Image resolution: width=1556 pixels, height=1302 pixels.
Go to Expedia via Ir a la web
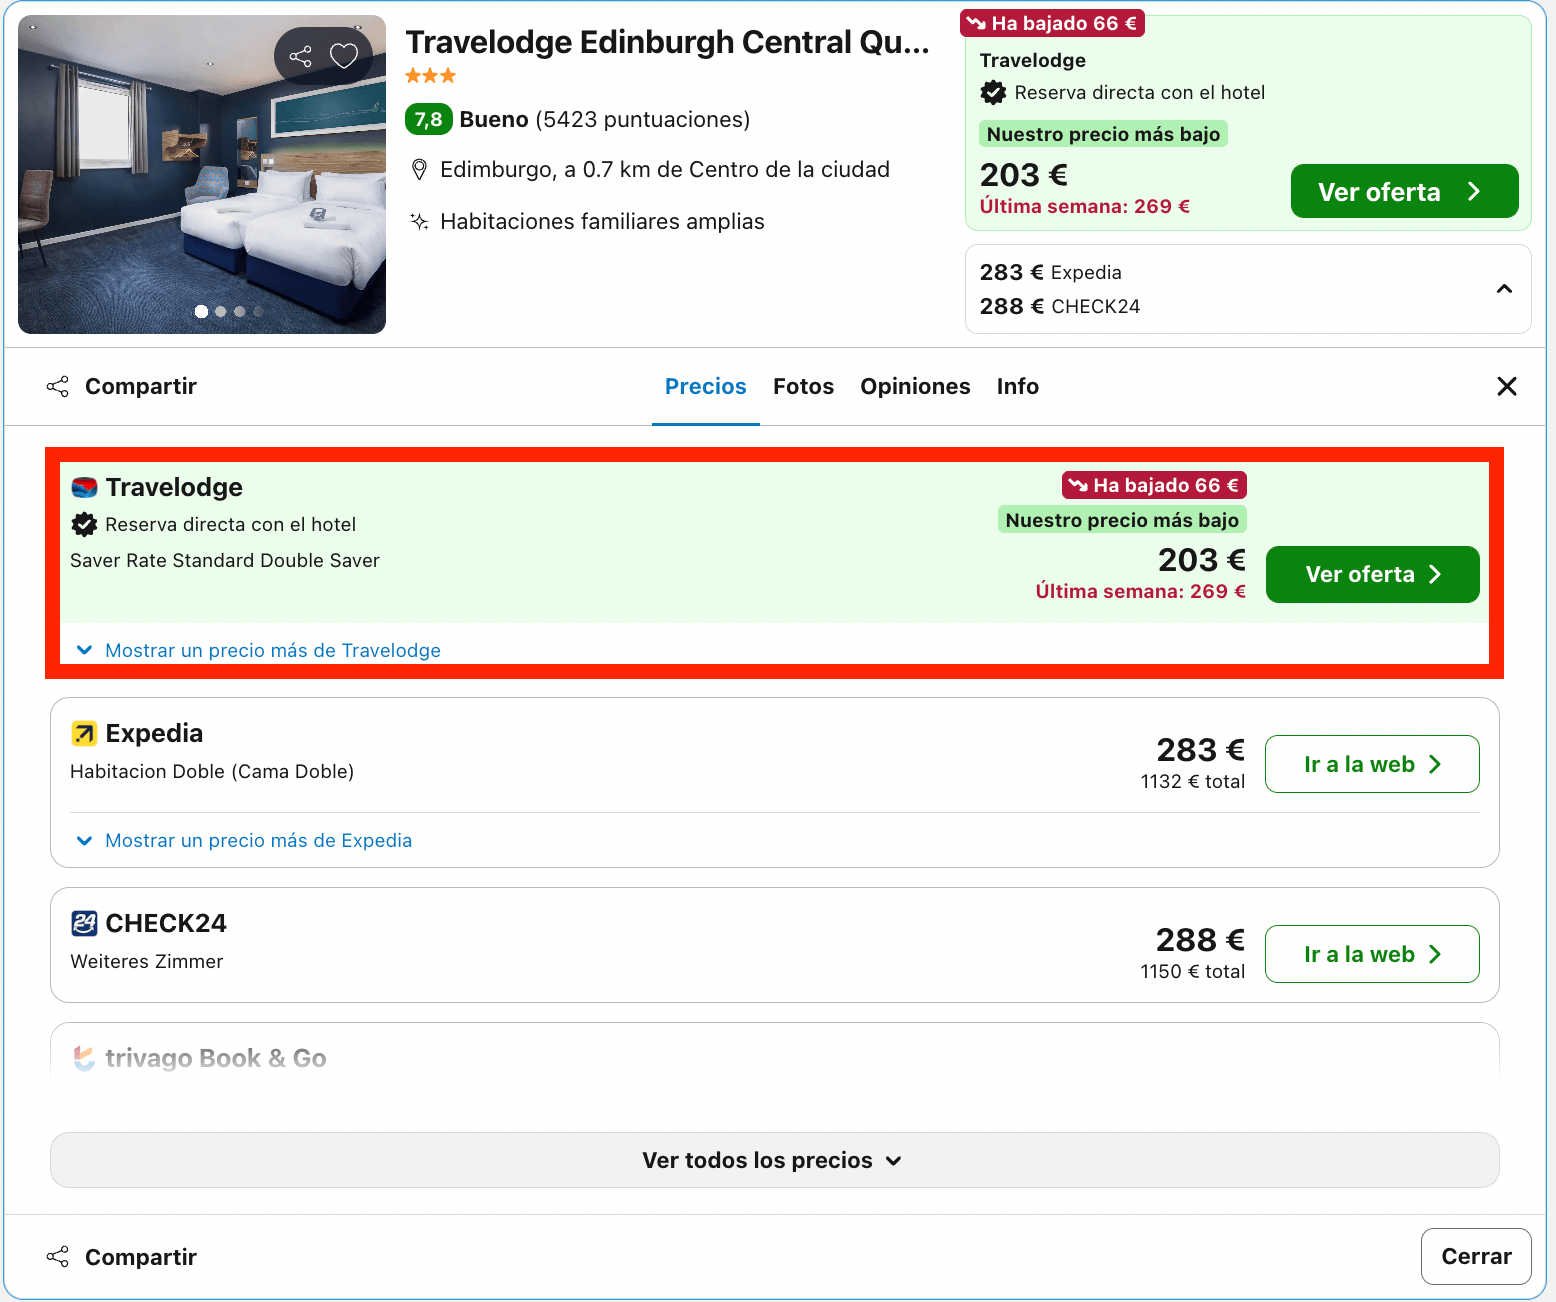(x=1372, y=764)
